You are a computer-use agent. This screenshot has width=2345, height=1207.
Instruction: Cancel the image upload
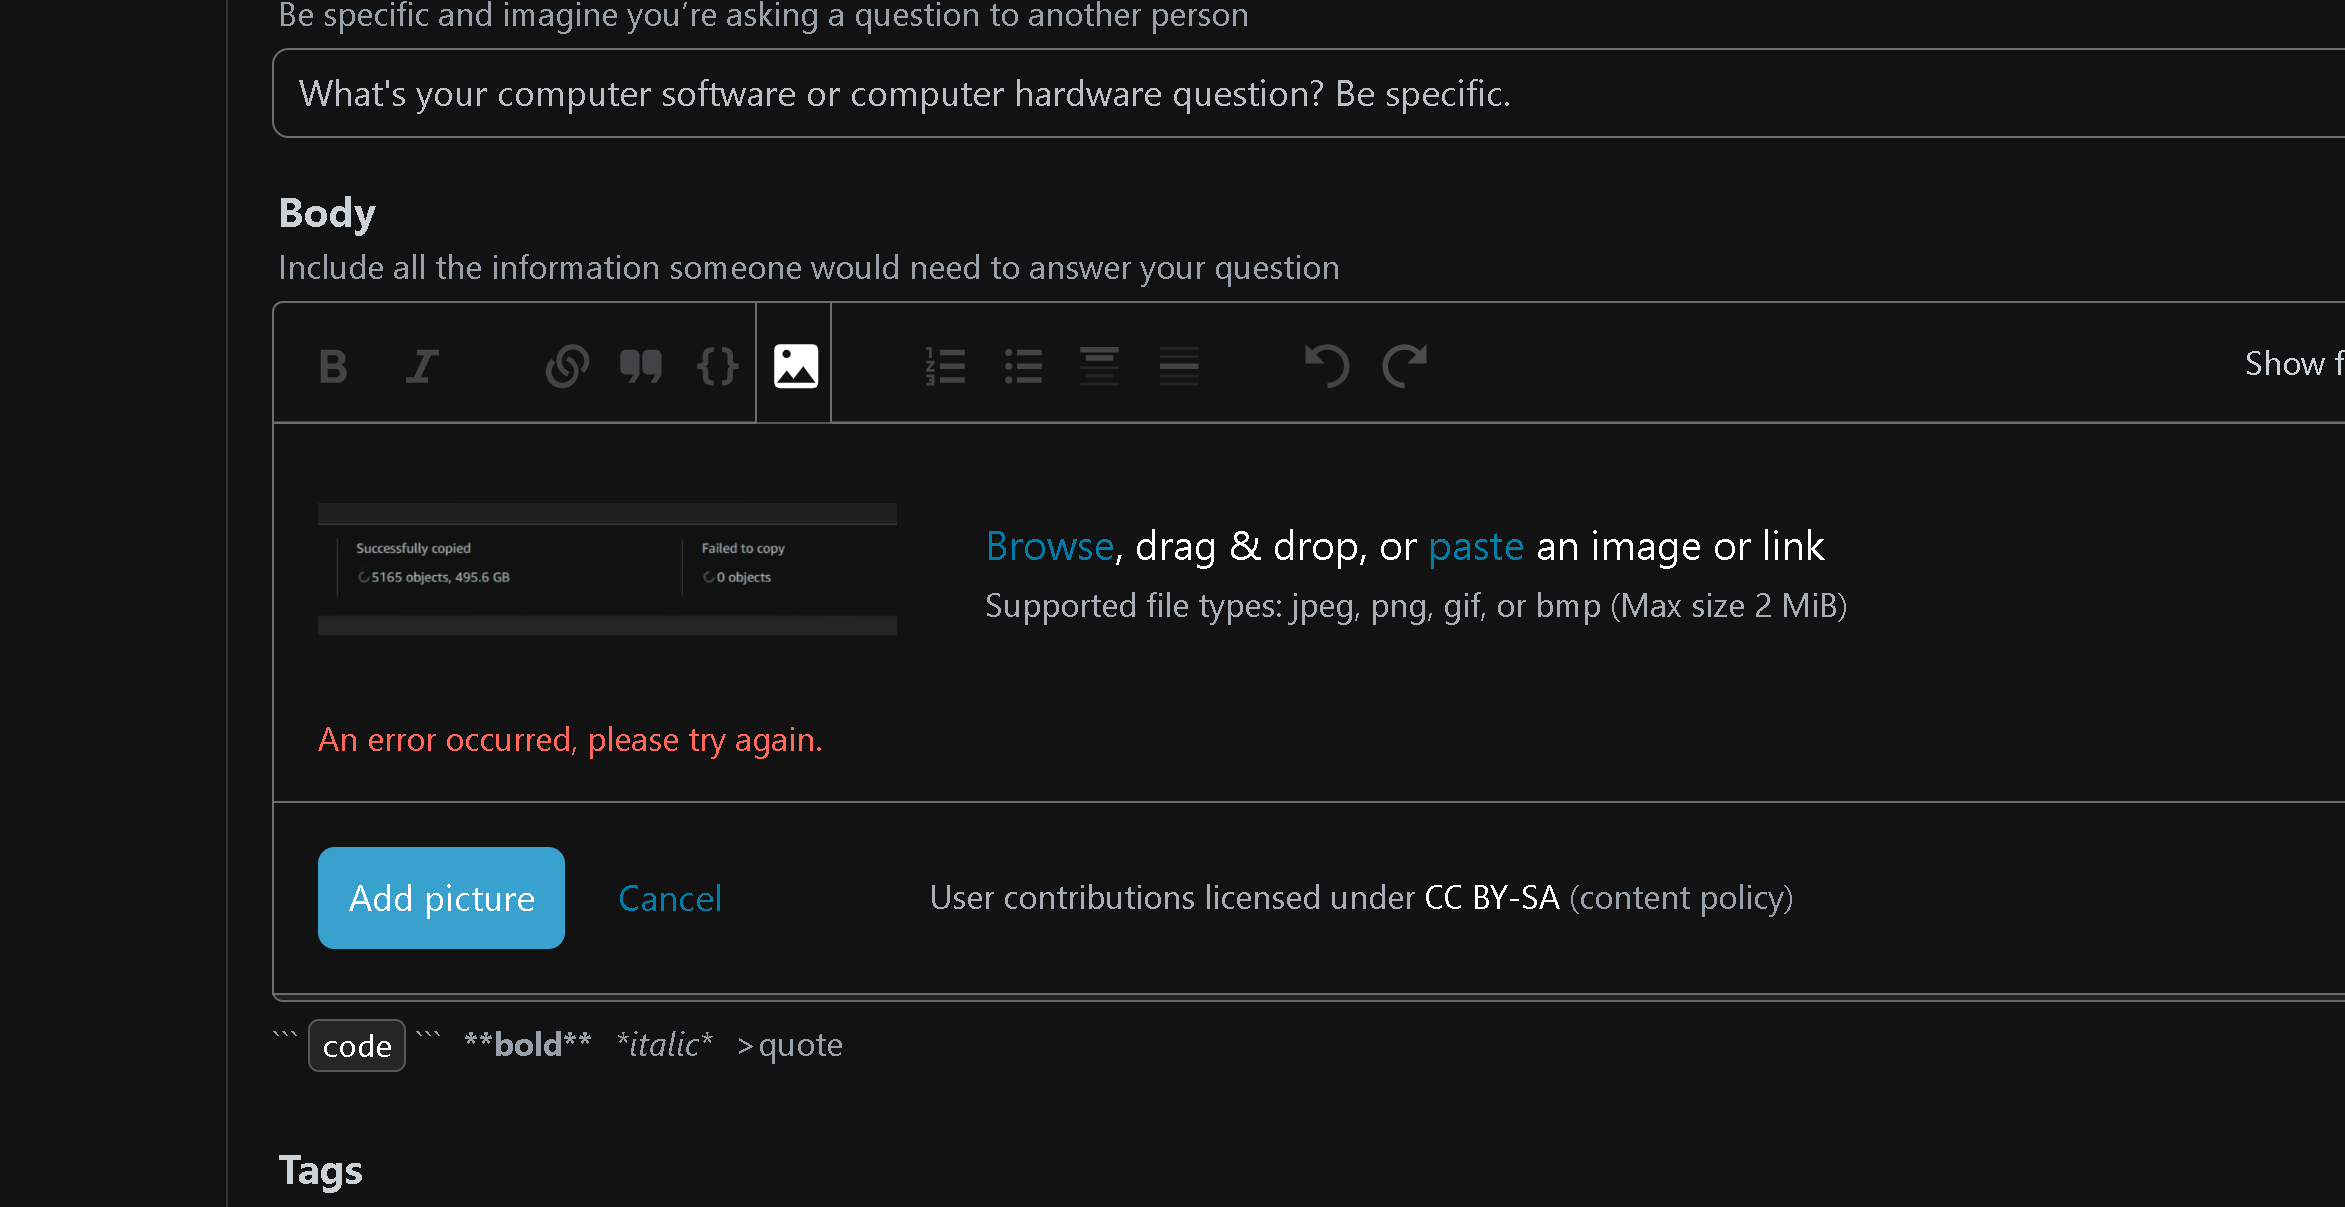coord(670,898)
